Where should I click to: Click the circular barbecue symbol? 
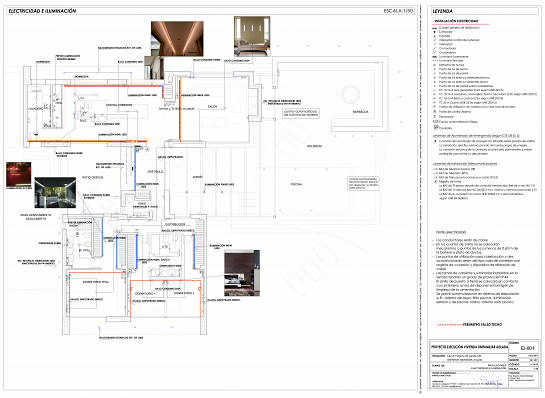[350, 94]
